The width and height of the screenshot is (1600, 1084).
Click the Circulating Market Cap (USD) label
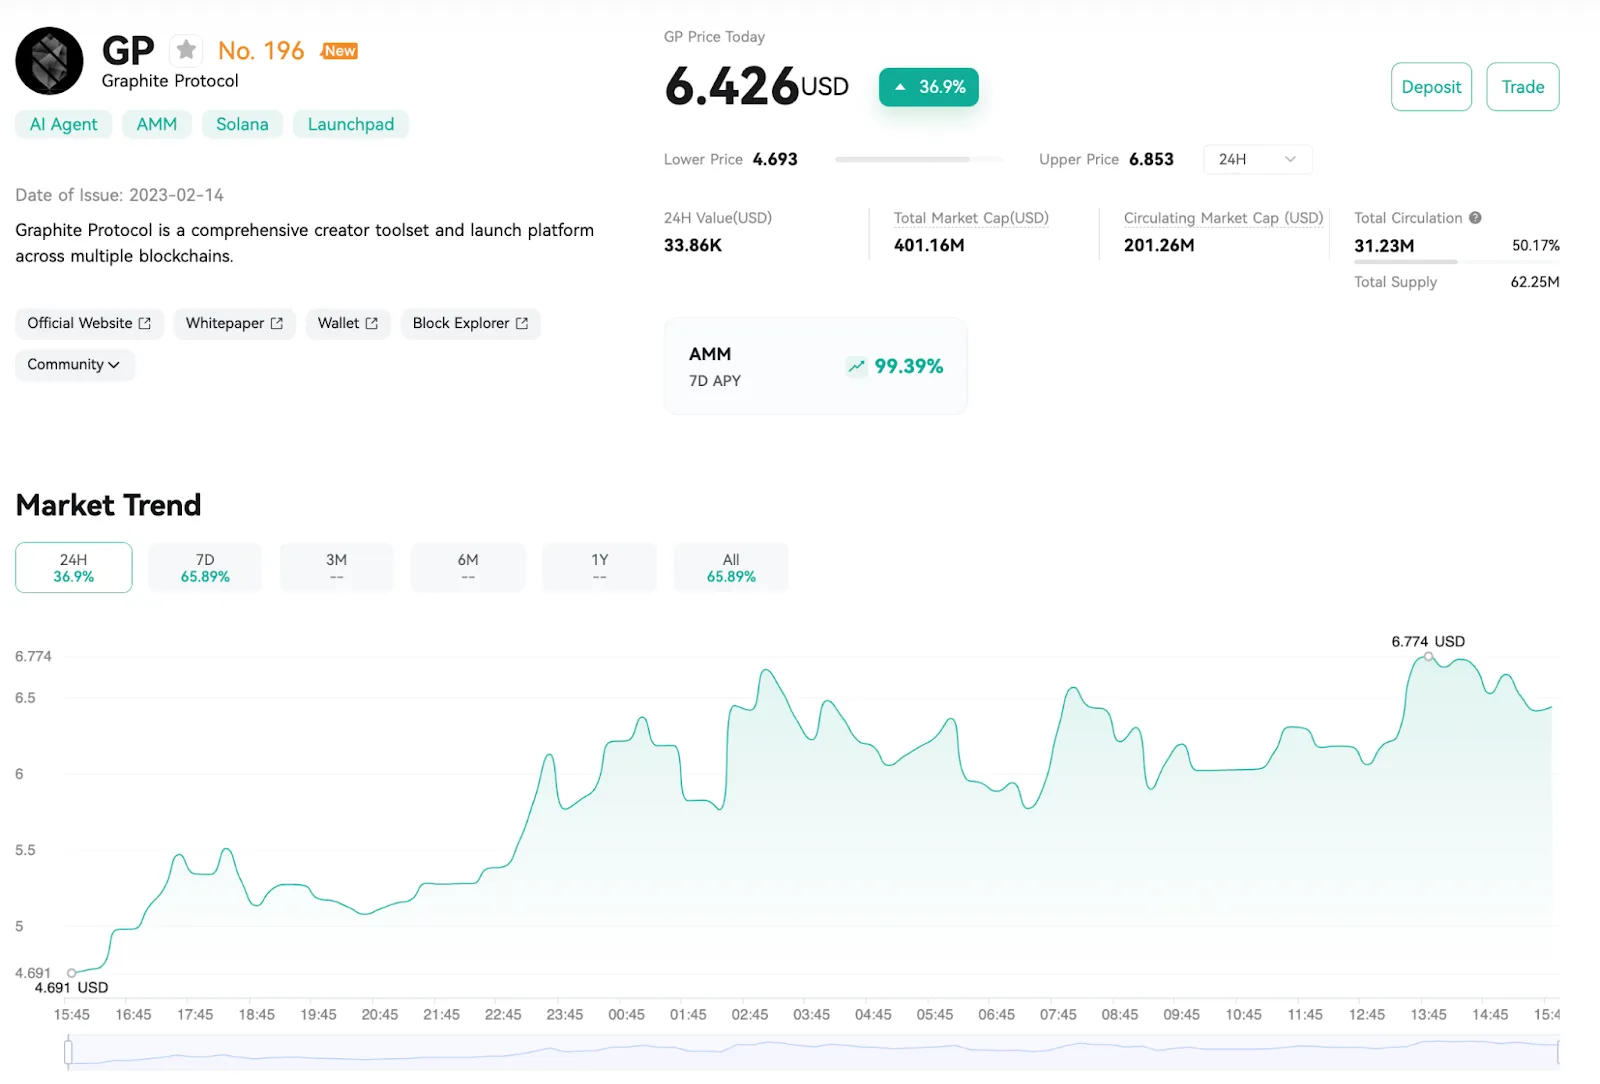pos(1223,218)
